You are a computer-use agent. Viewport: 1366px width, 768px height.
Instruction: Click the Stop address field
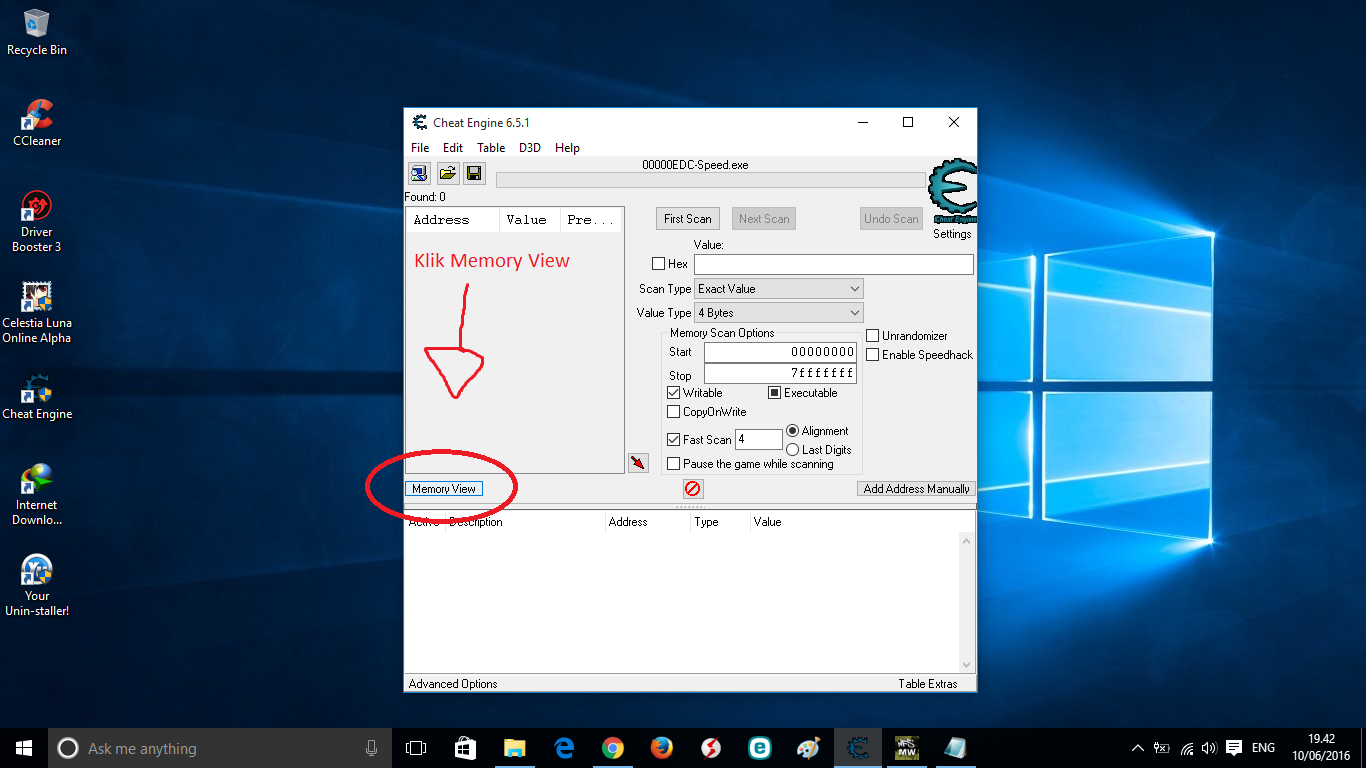[780, 374]
